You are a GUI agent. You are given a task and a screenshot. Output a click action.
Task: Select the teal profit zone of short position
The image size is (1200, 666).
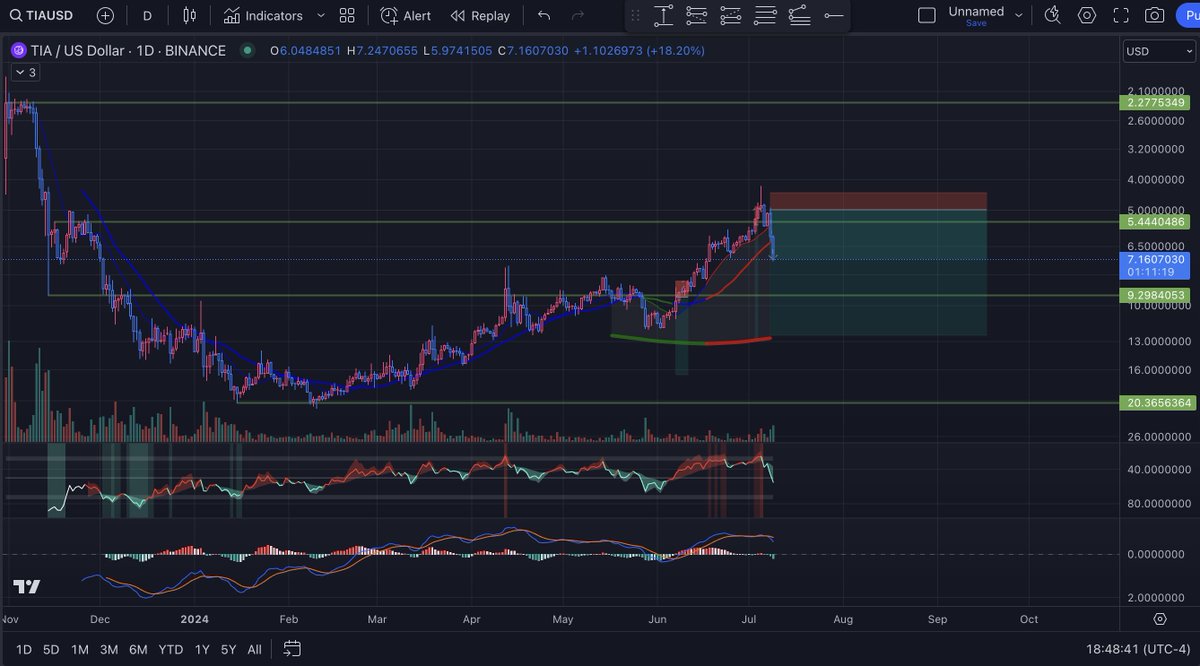878,272
